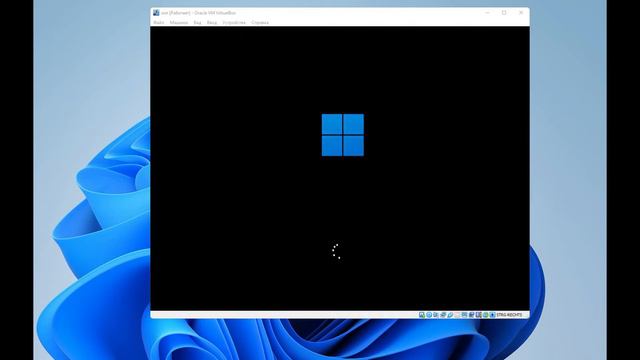The height and width of the screenshot is (360, 640).
Task: Close the VirtualBox VM window
Action: [521, 13]
